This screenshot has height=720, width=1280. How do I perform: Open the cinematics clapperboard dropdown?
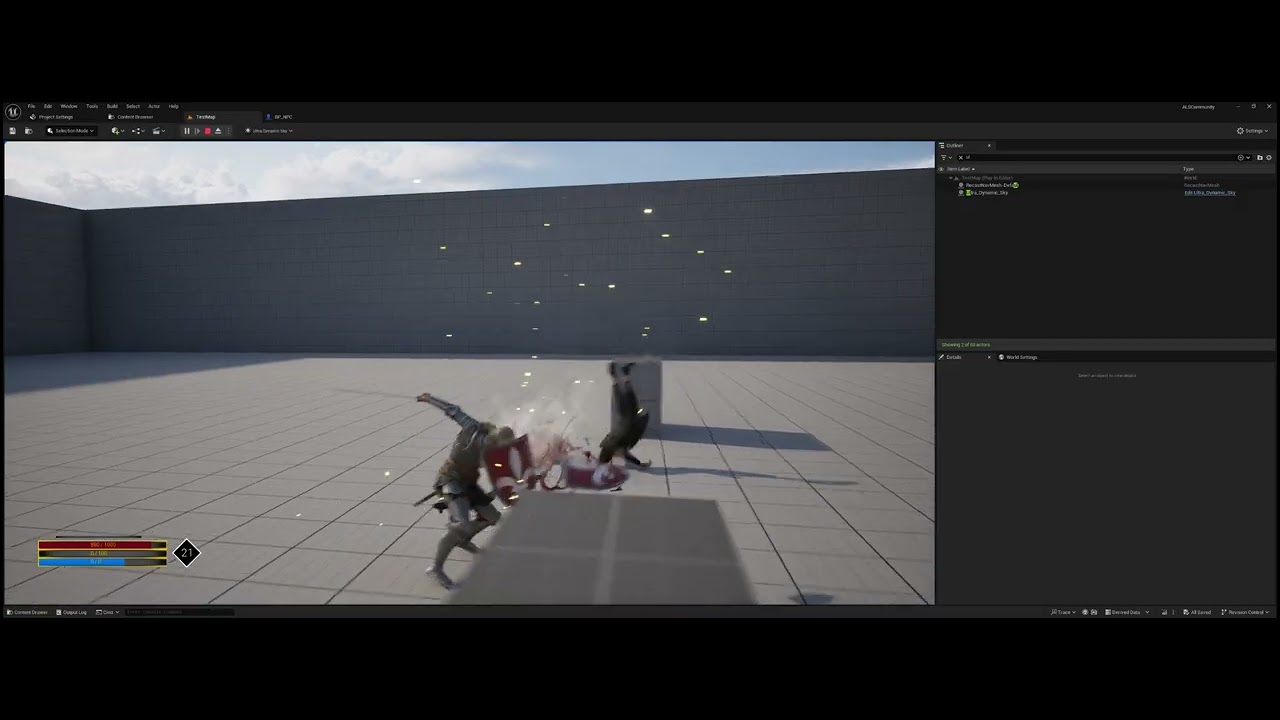pos(158,131)
